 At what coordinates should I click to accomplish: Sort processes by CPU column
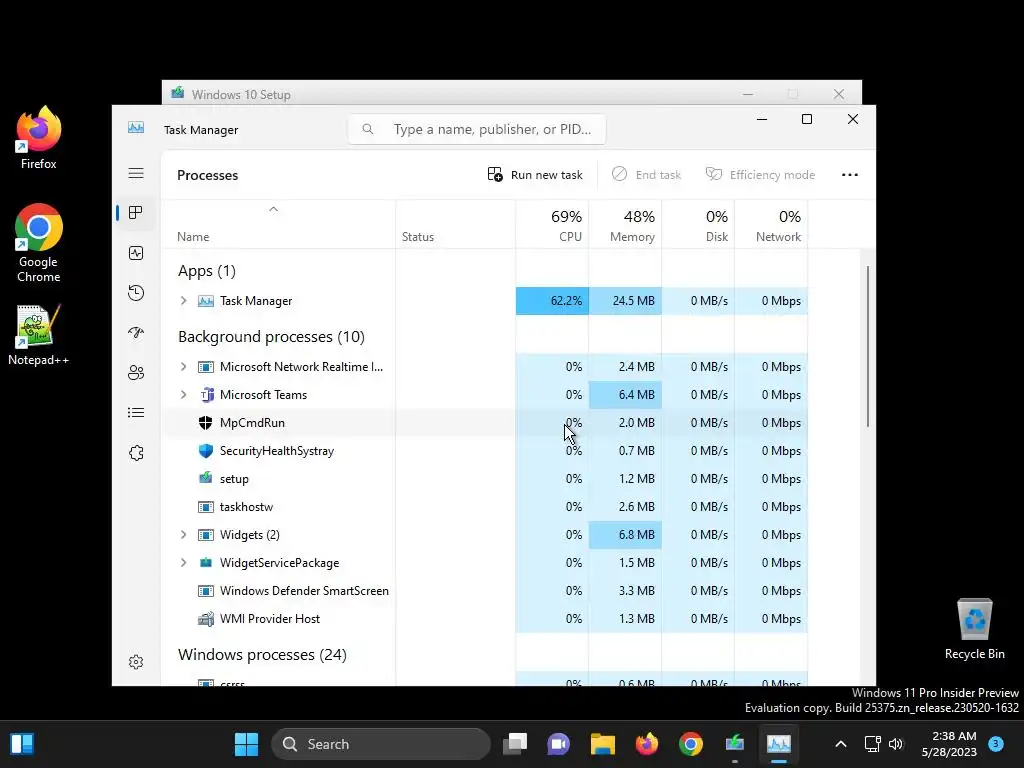[x=552, y=225]
